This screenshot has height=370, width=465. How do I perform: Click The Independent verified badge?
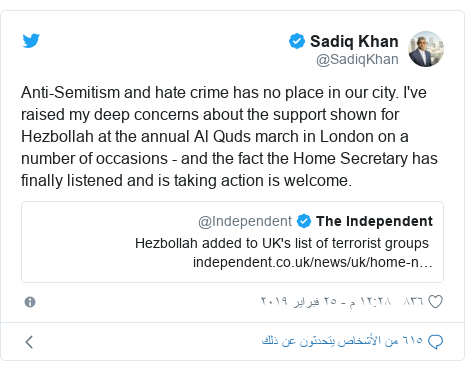[x=304, y=221]
